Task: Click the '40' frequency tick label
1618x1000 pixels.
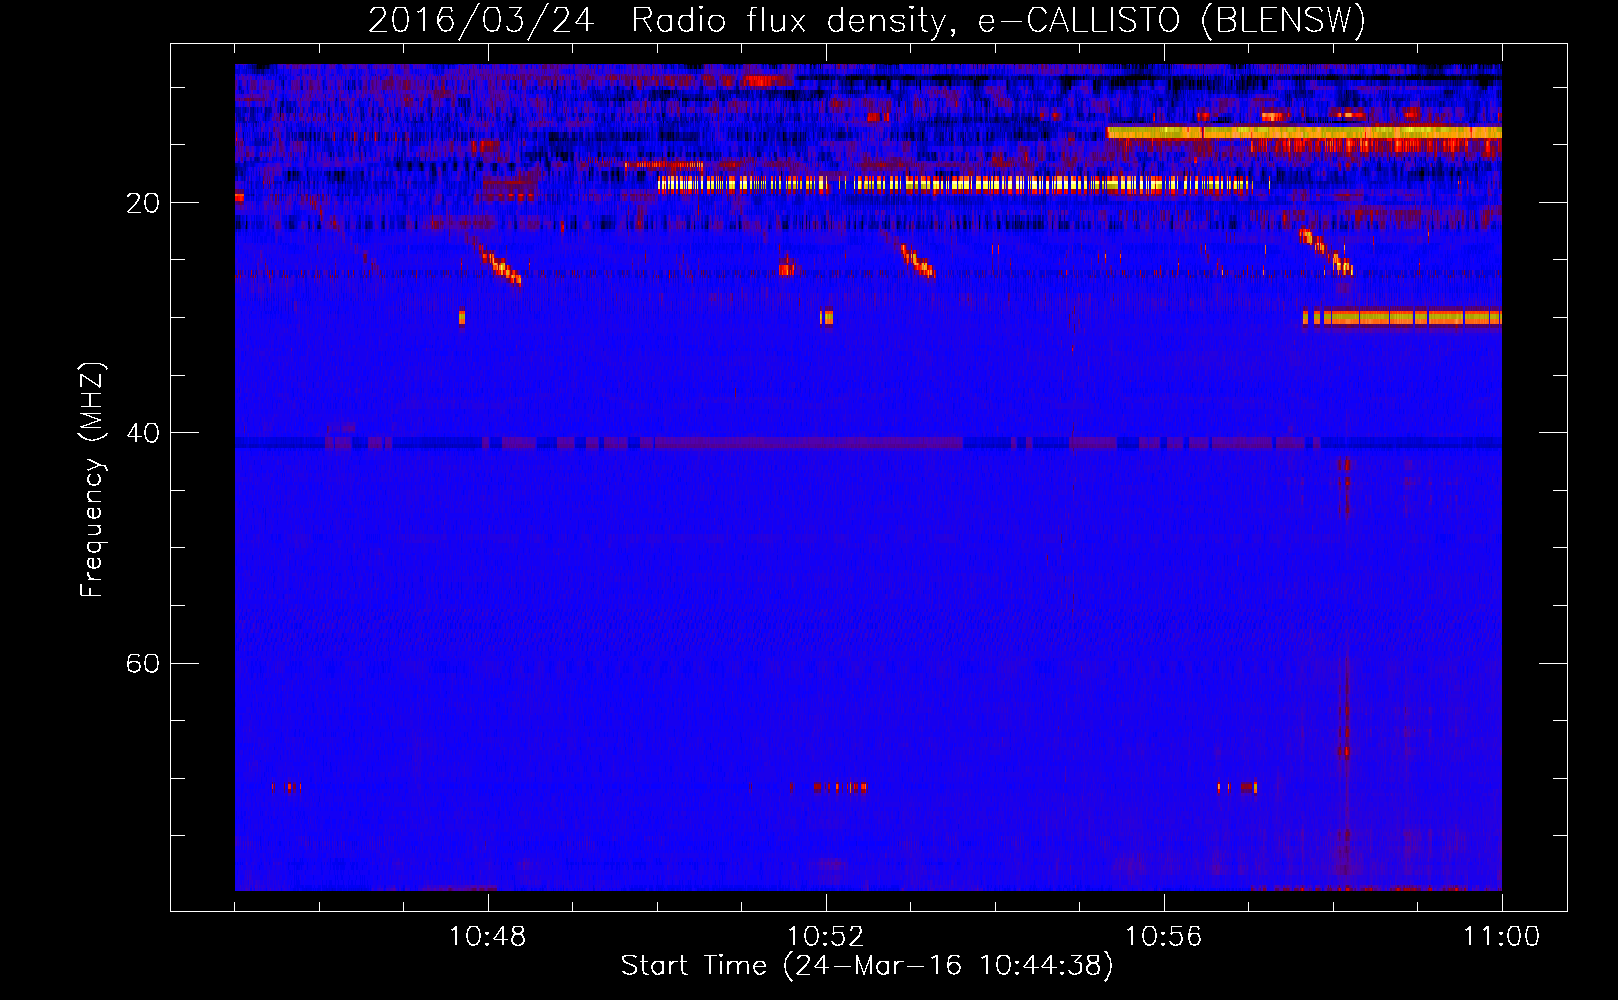Action: coord(143,434)
